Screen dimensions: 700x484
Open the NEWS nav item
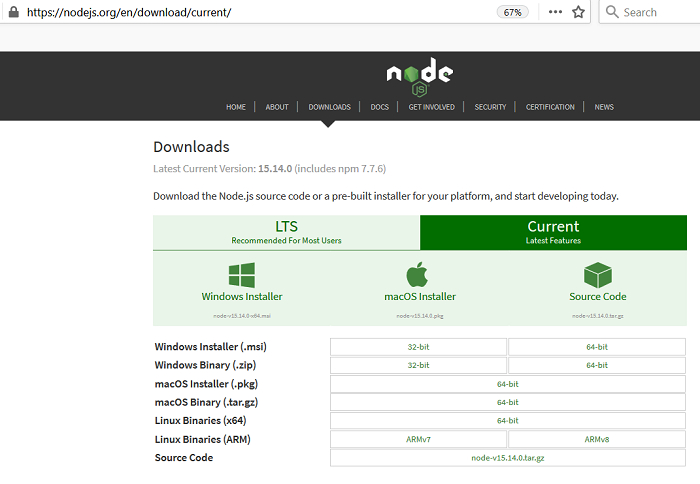604,107
